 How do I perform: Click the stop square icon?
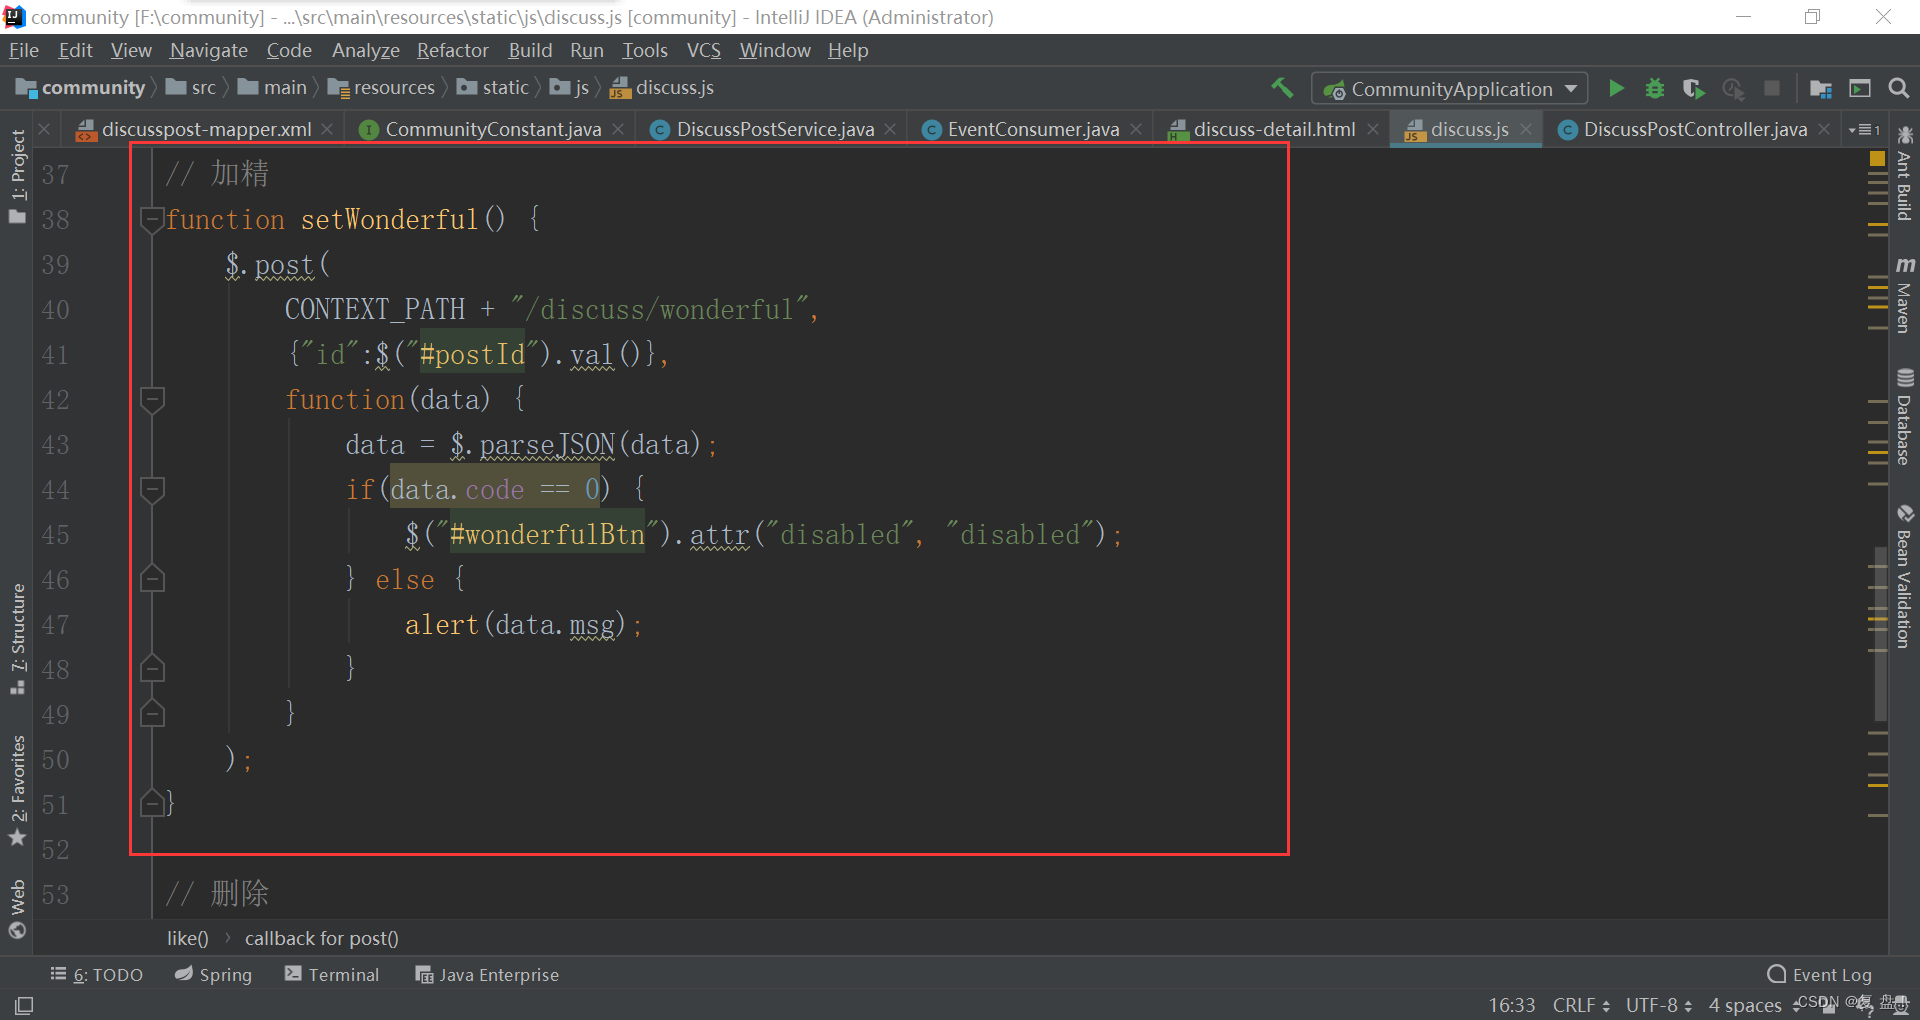click(x=1772, y=88)
